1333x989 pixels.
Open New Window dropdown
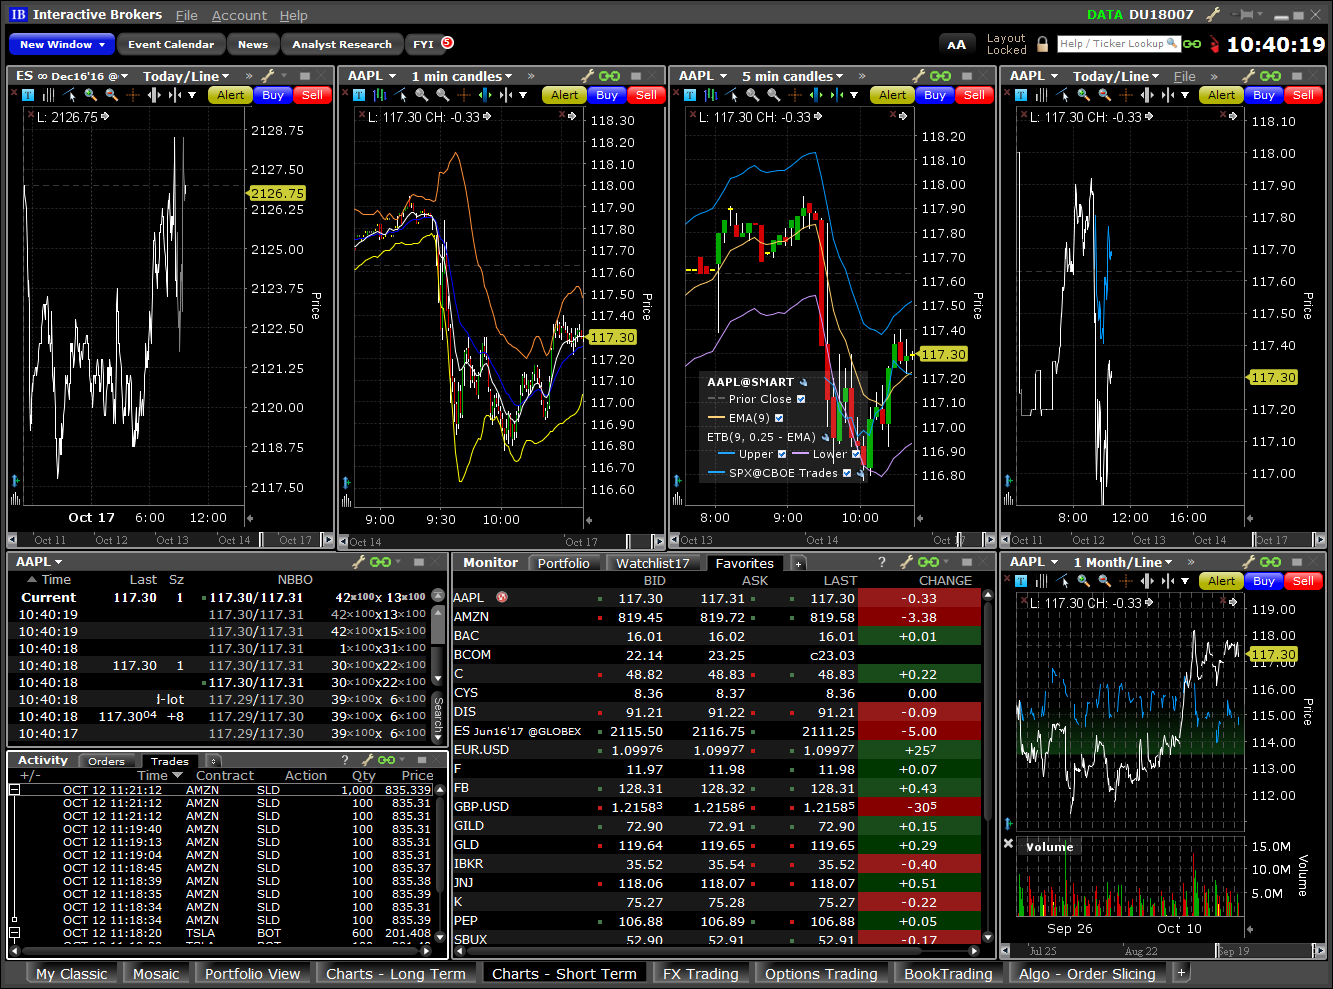pyautogui.click(x=61, y=44)
